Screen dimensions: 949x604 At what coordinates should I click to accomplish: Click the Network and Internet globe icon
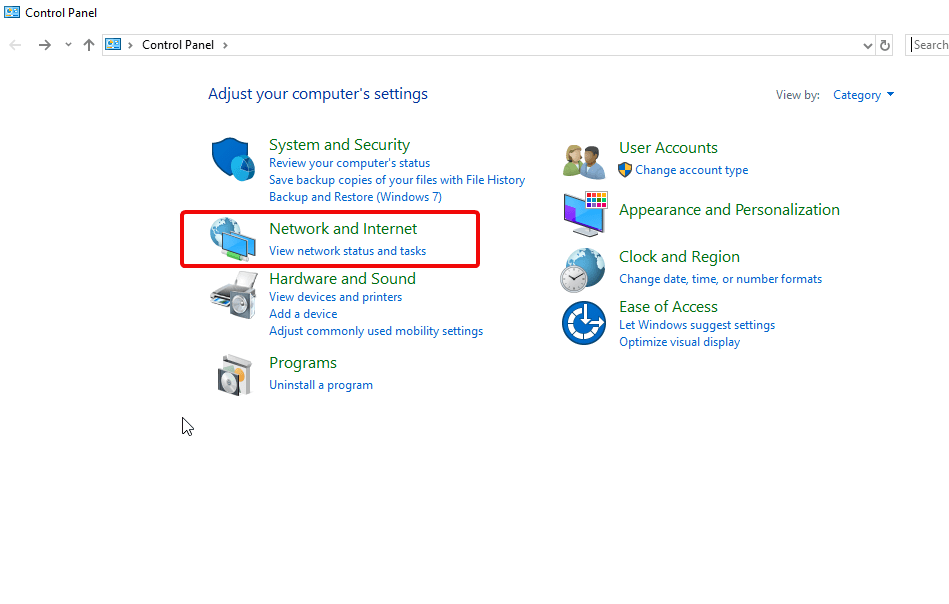coord(233,239)
